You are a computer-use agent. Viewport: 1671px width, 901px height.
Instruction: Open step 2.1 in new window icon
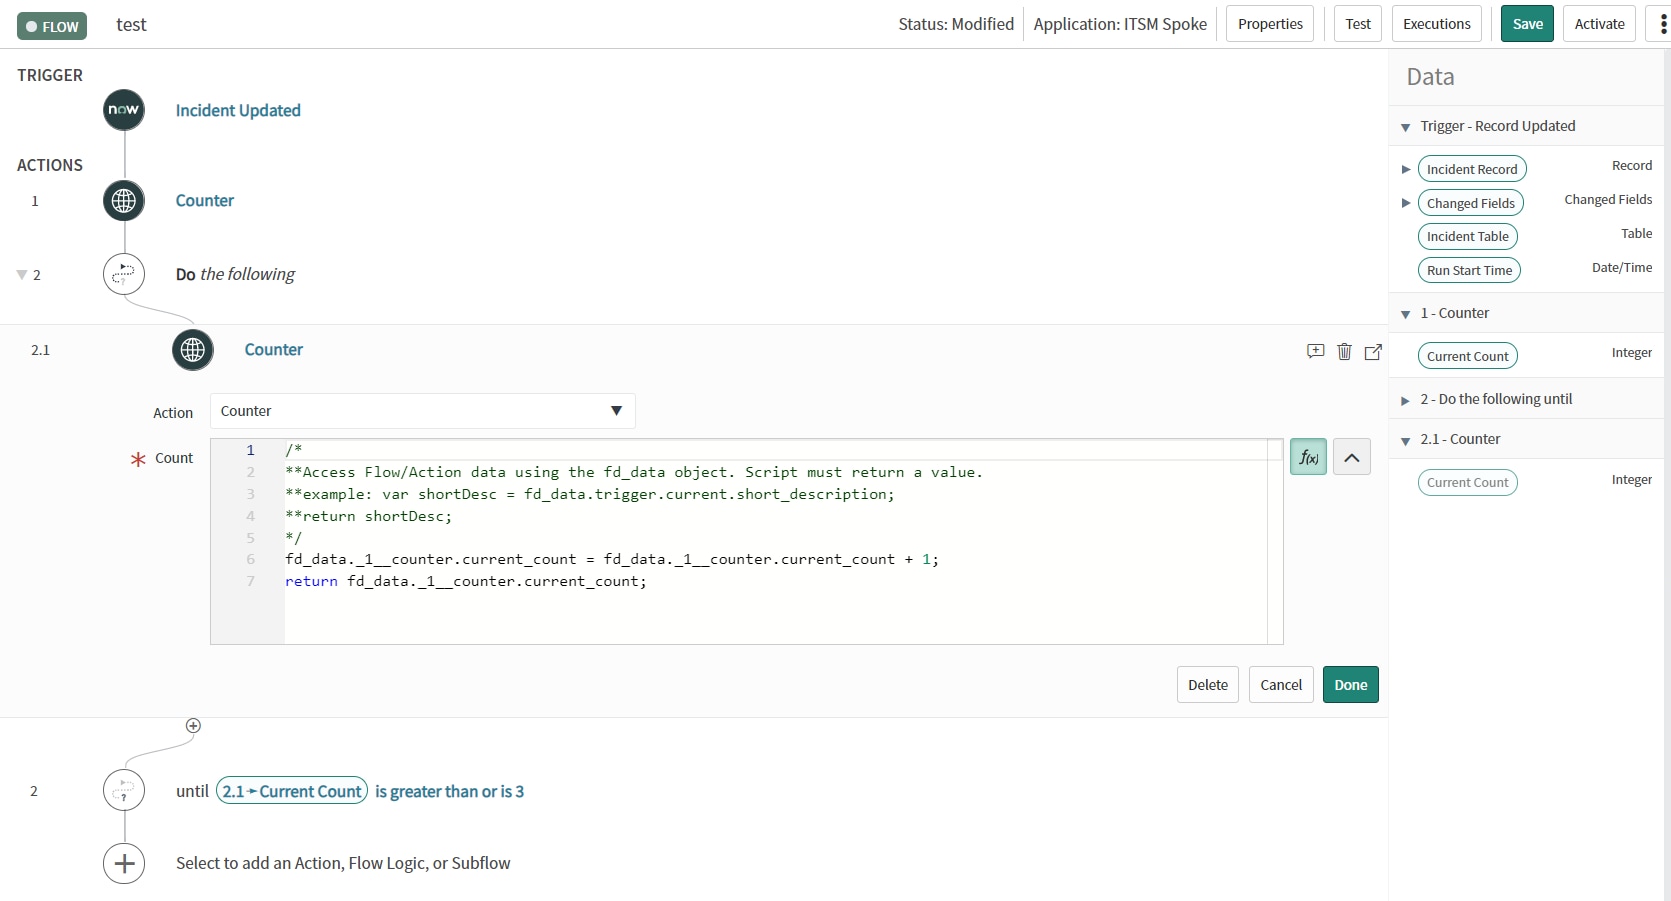[x=1373, y=351]
